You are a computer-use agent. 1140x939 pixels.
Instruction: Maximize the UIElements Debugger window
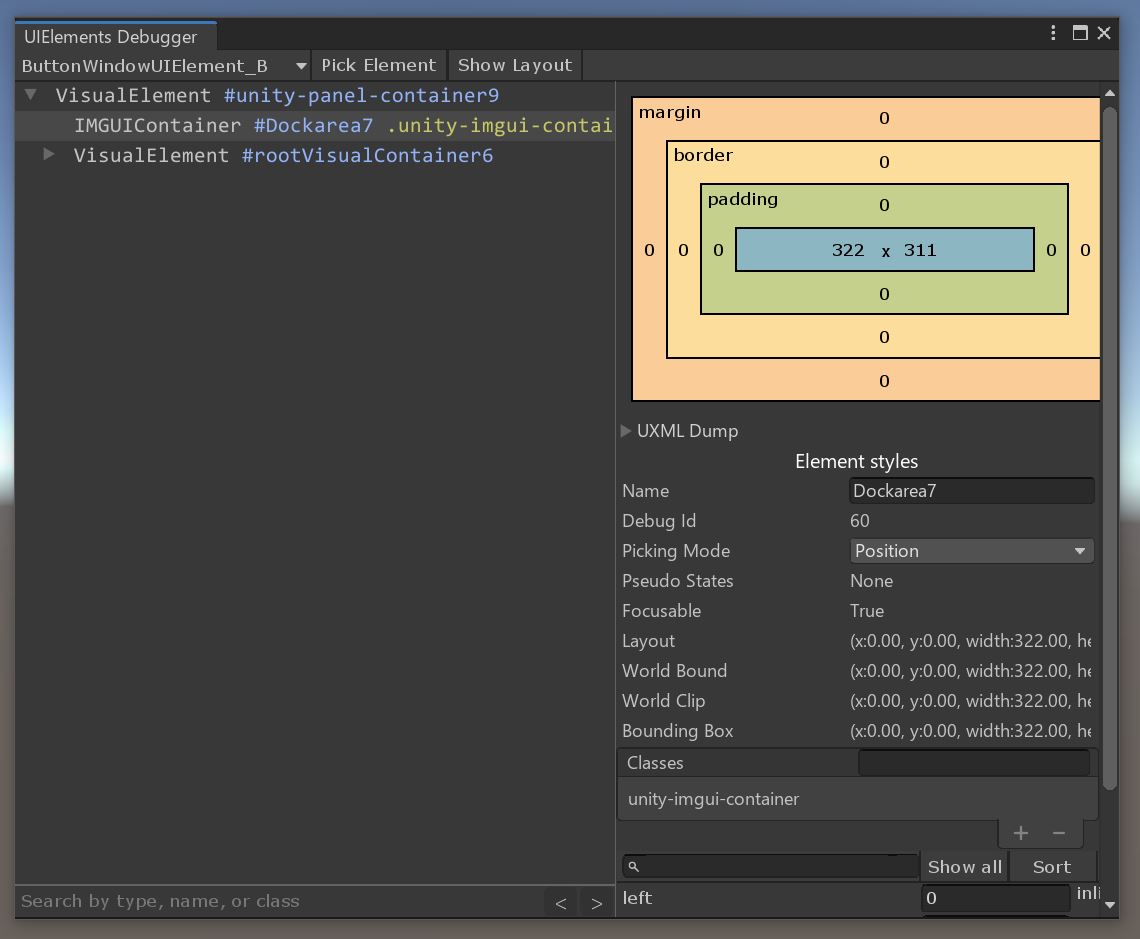tap(1080, 33)
